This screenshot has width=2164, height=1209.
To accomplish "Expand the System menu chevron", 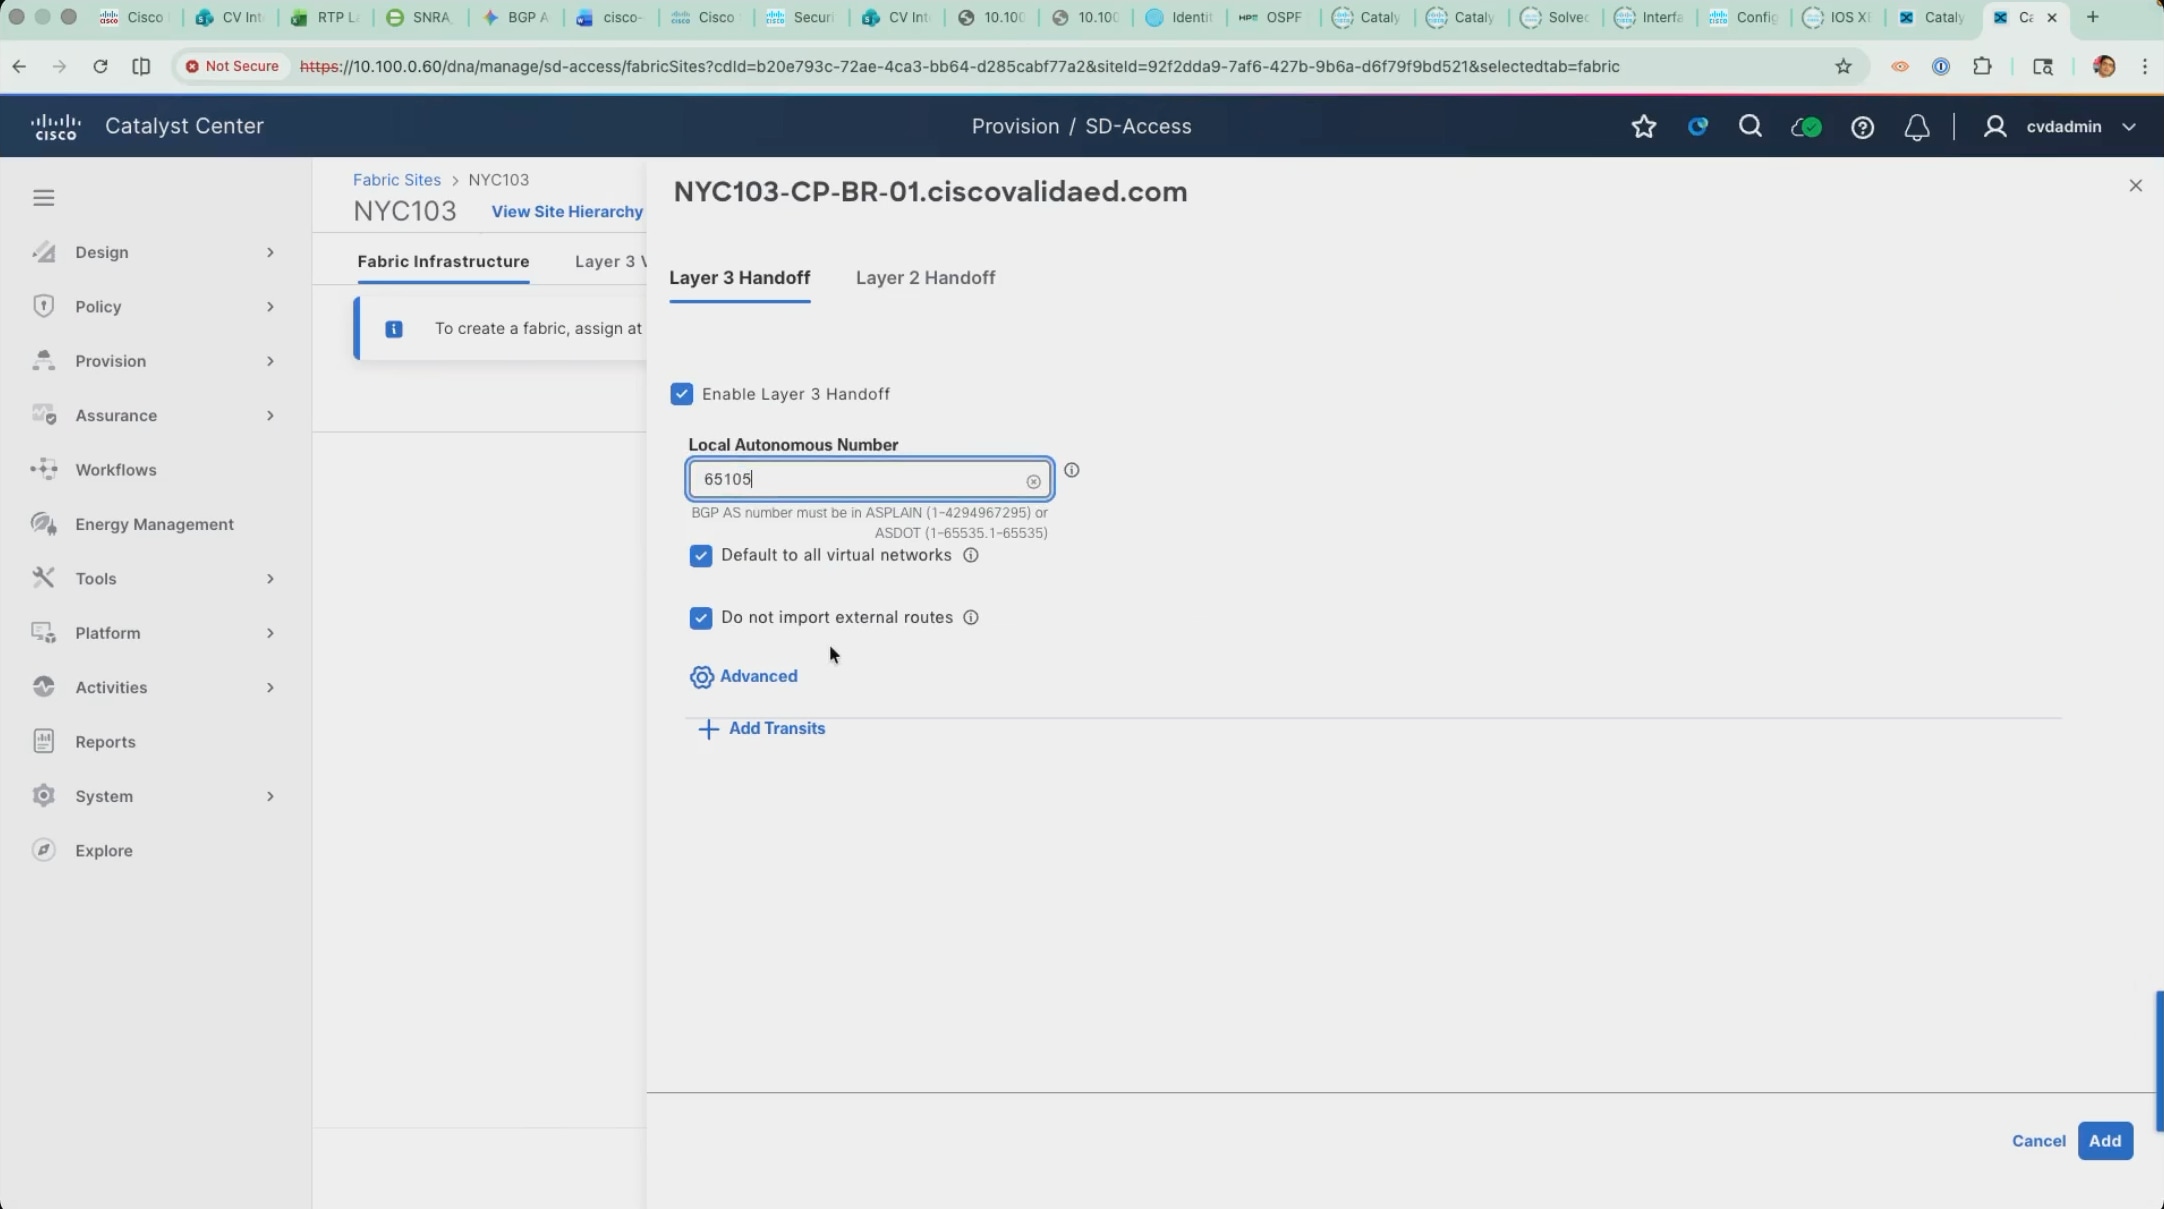I will 270,796.
